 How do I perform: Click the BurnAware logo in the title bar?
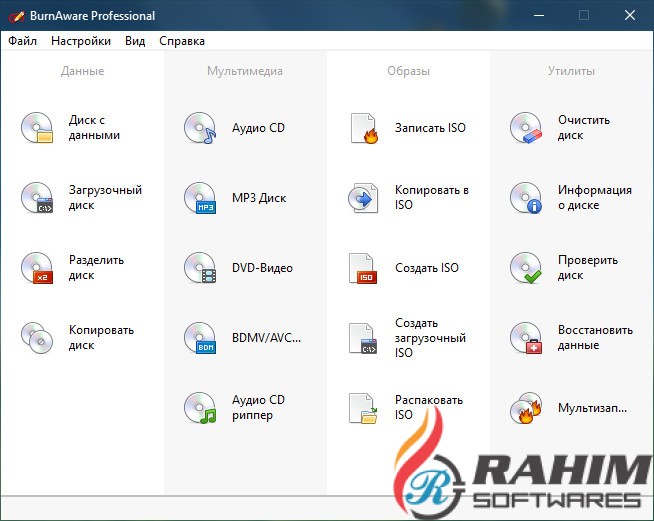[x=16, y=16]
